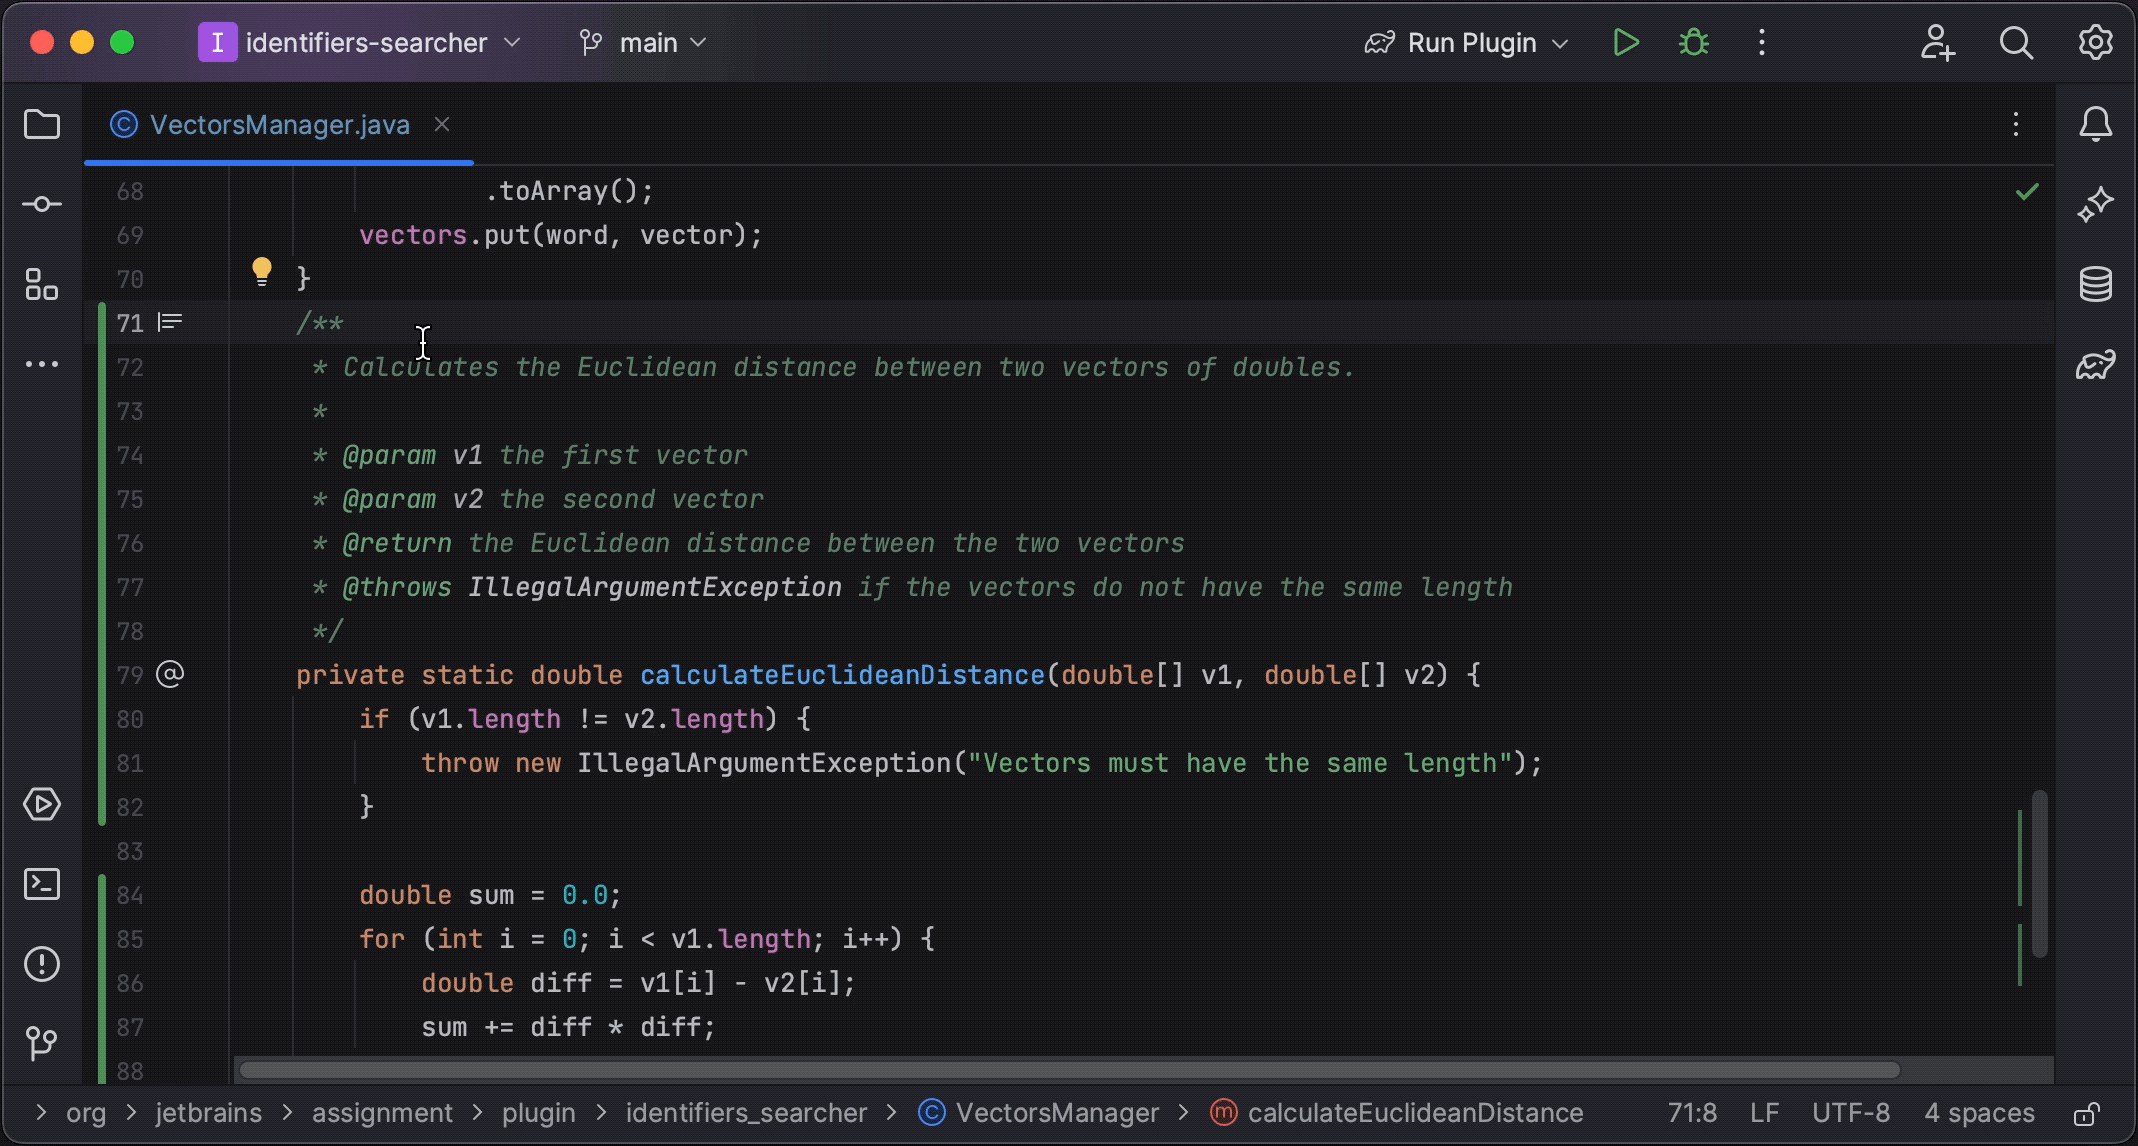Open the Project tool window
This screenshot has width=2138, height=1146.
click(x=42, y=124)
